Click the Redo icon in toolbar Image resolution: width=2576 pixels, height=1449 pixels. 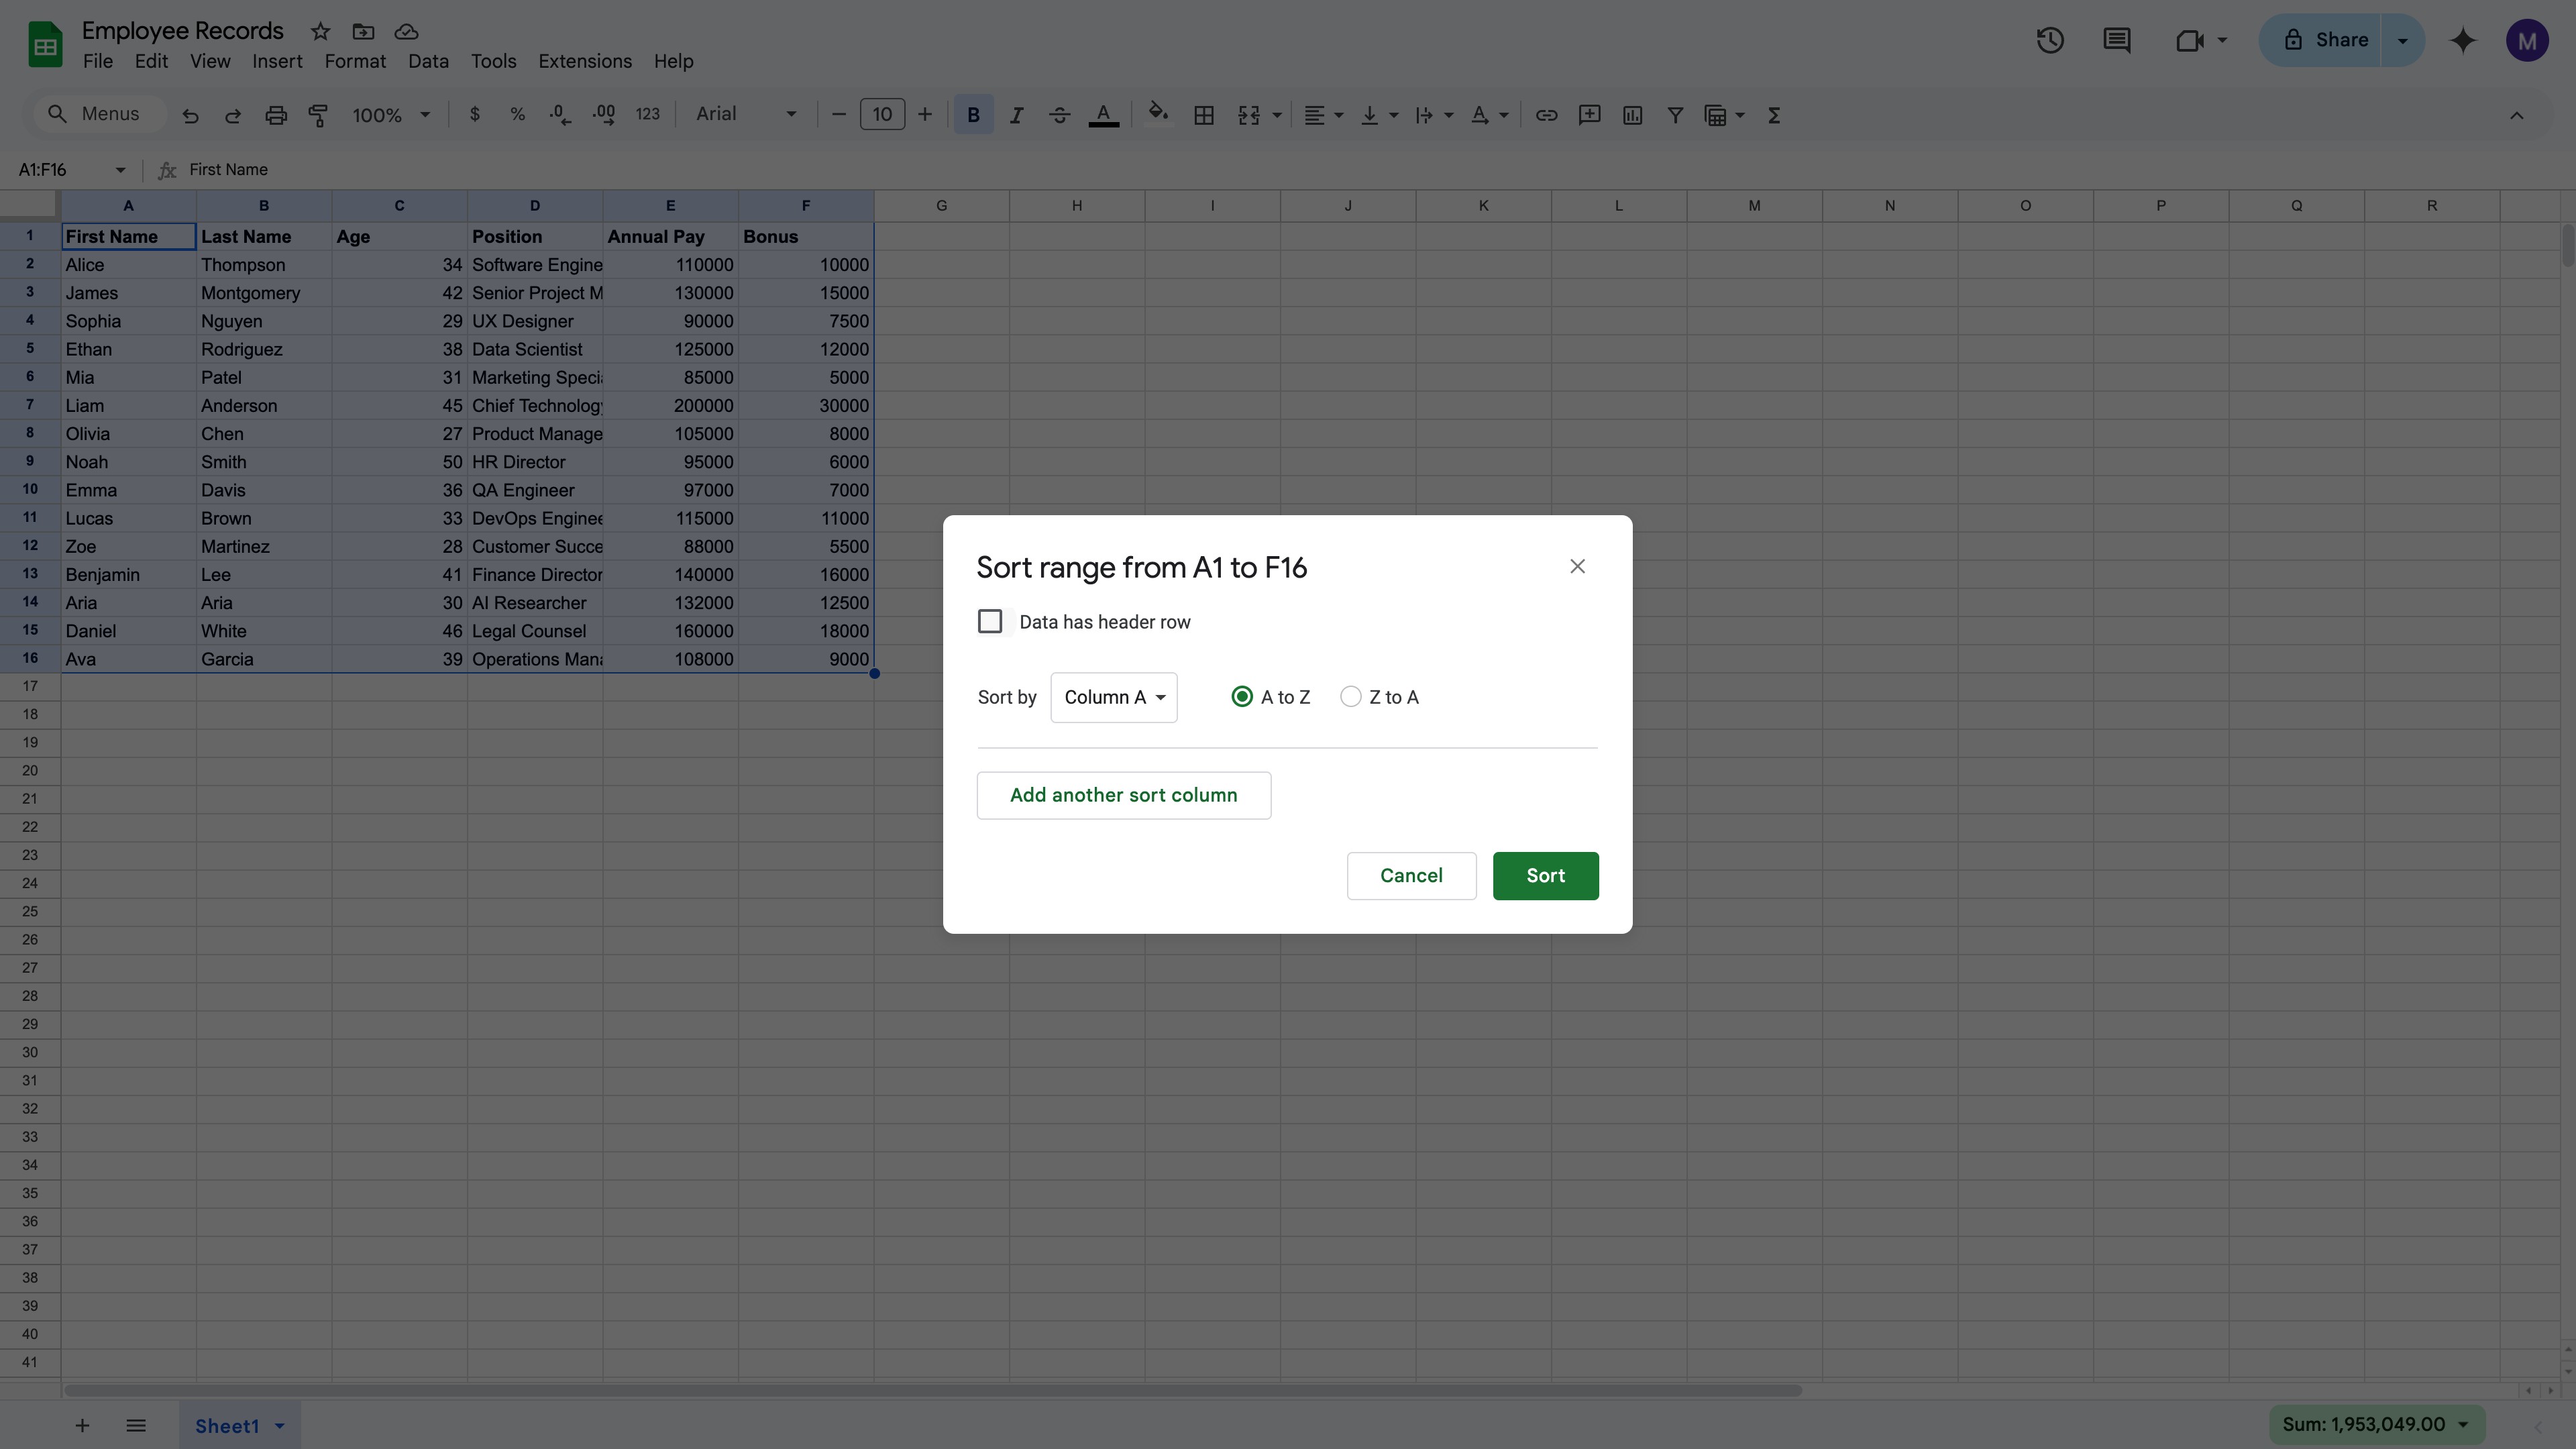click(233, 115)
